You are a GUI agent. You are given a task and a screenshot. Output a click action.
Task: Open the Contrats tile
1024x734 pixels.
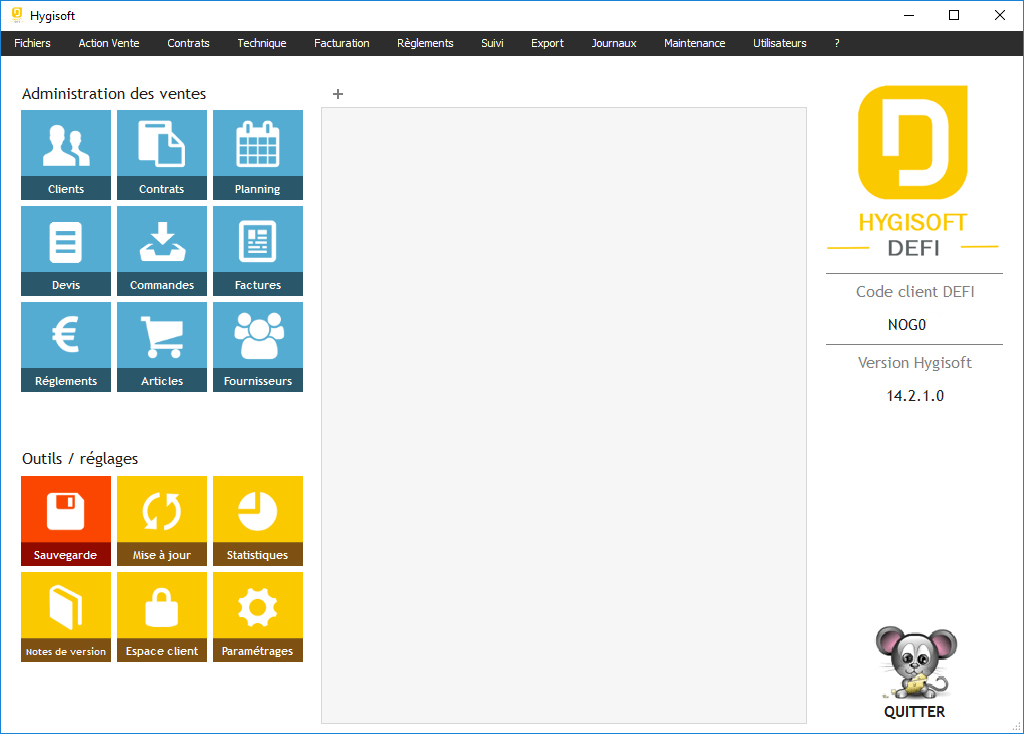pyautogui.click(x=162, y=155)
